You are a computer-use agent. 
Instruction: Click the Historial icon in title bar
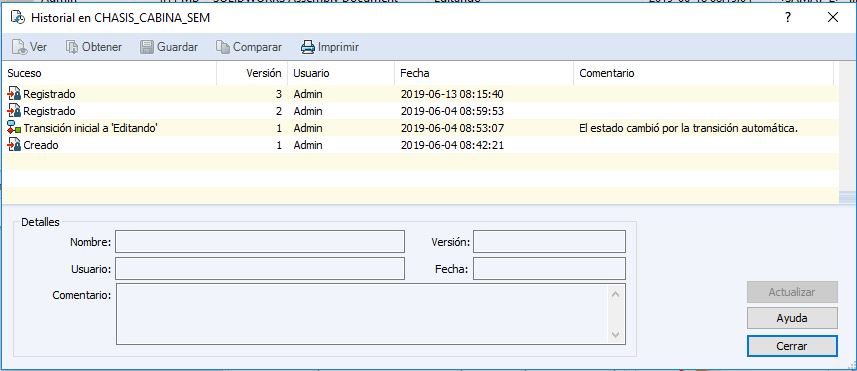[18, 17]
